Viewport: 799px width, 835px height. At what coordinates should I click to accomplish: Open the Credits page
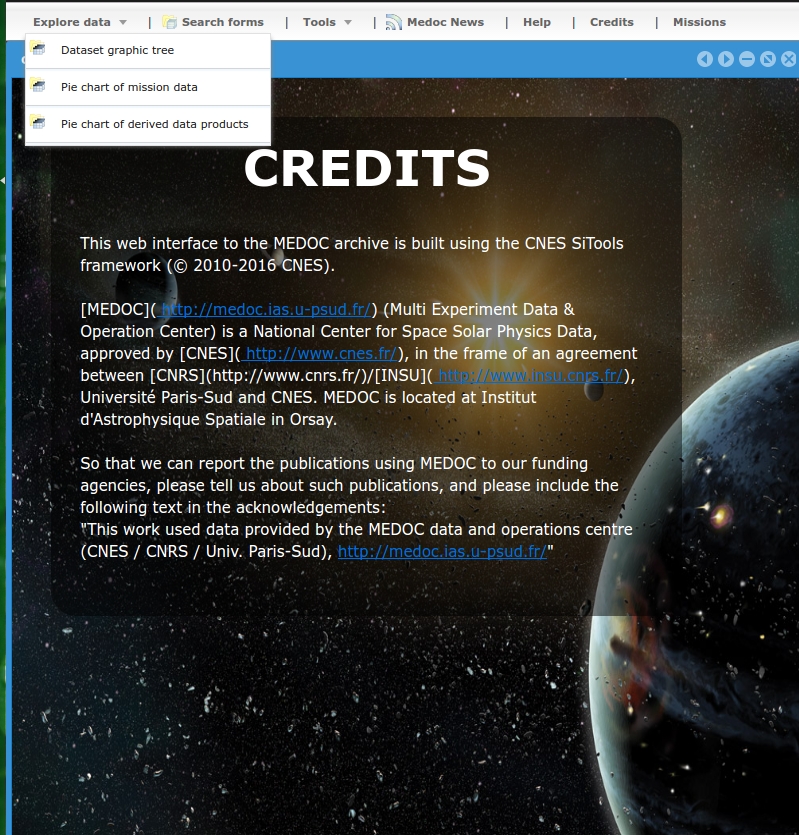point(612,22)
